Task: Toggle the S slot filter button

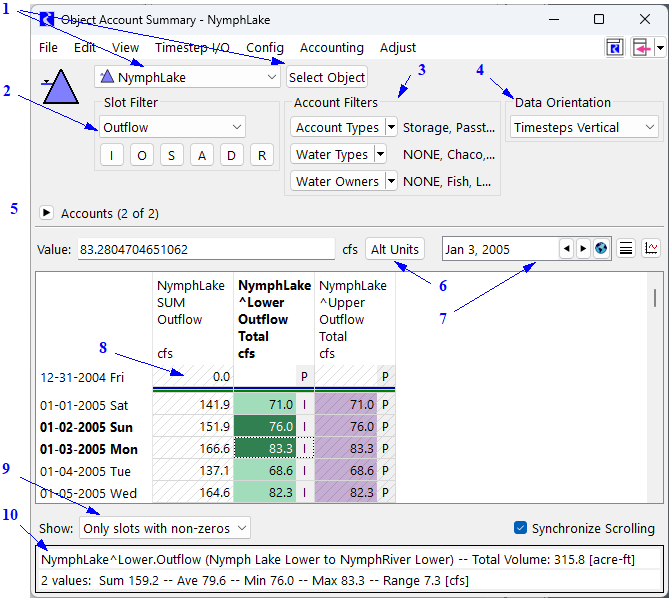Action: coord(172,154)
